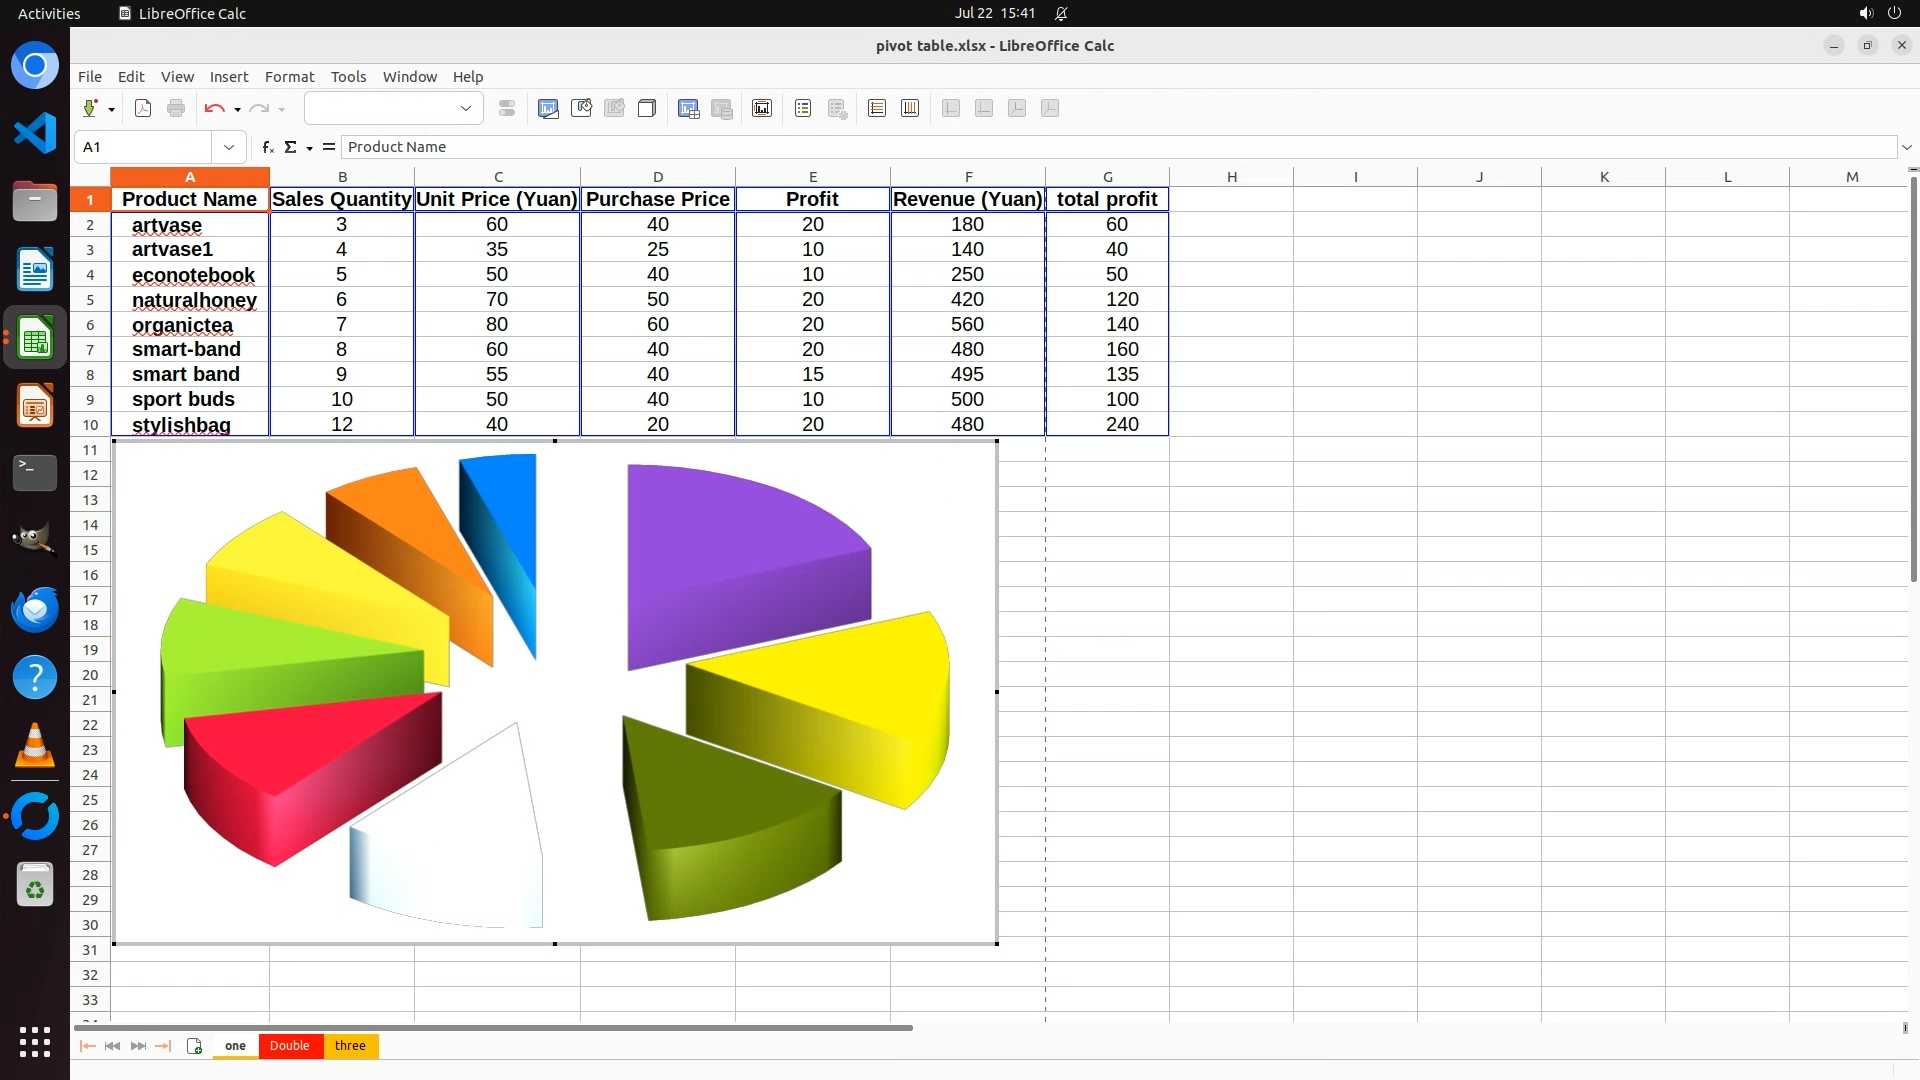Screen dimensions: 1920x1080
Task: Open the Chart Type dialog icon
Action: point(548,109)
